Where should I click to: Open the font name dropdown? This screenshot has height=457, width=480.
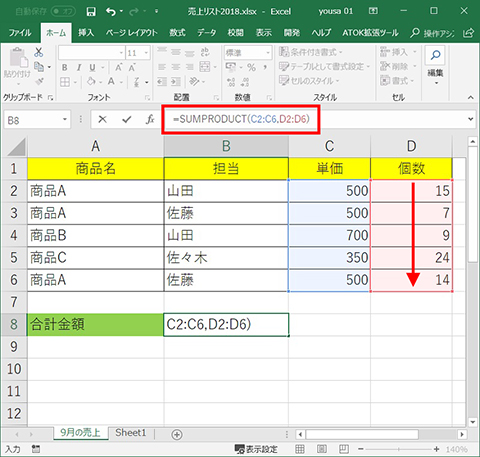pyautogui.click(x=121, y=53)
